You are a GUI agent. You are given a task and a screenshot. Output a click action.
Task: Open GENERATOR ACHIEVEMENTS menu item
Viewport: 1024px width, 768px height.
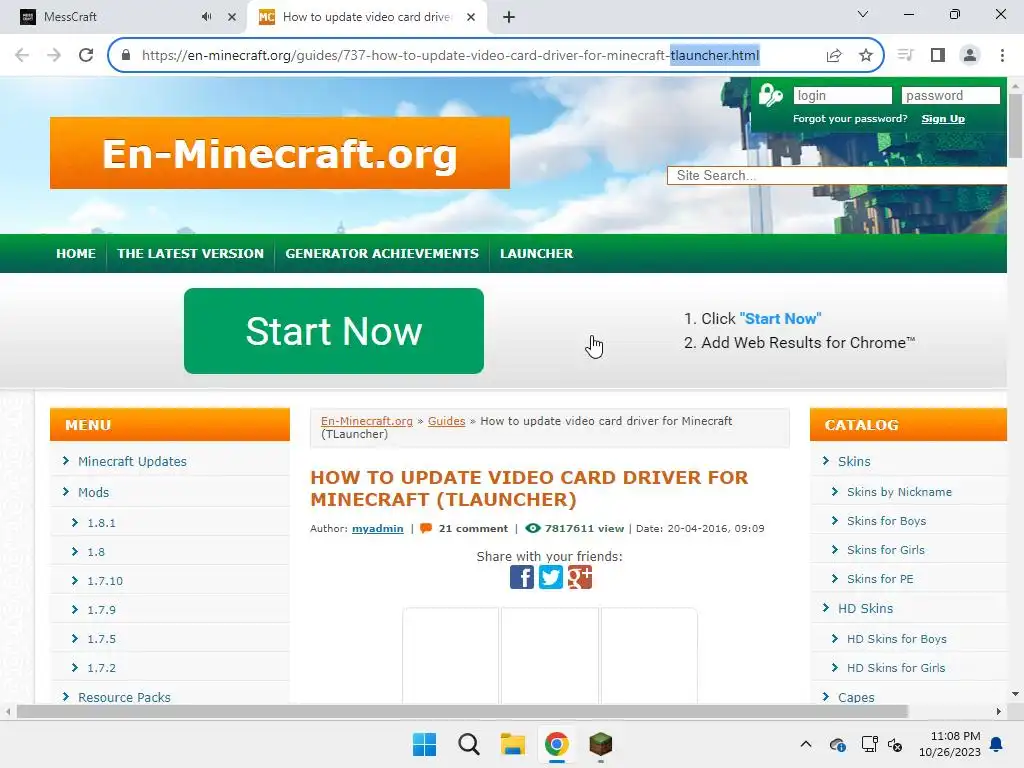point(381,253)
